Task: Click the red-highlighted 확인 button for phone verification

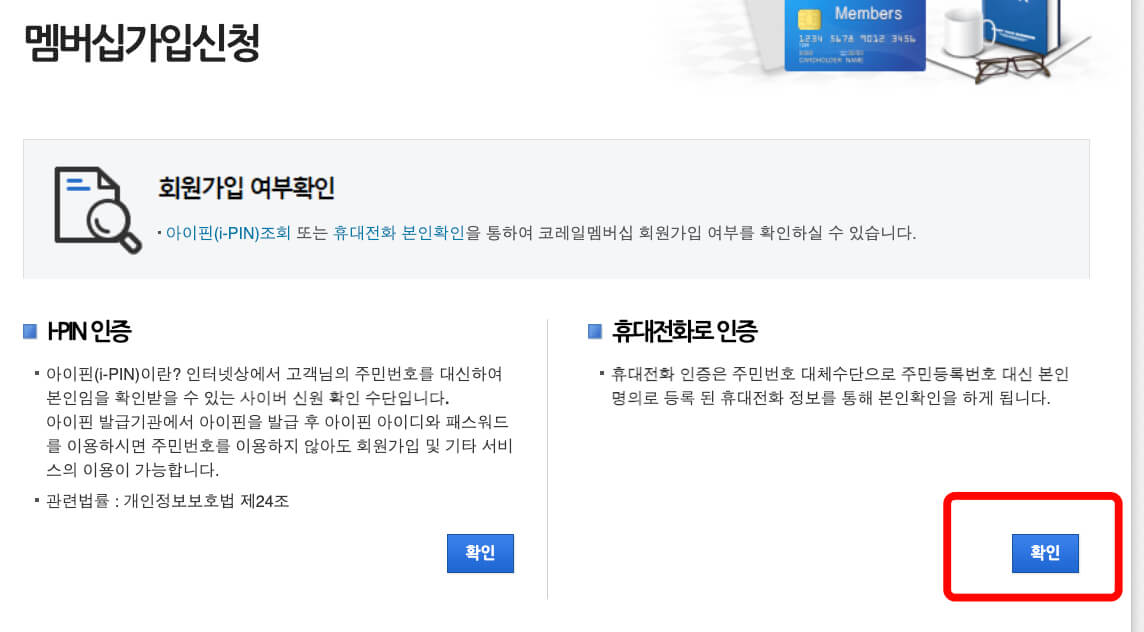Action: tap(1046, 553)
